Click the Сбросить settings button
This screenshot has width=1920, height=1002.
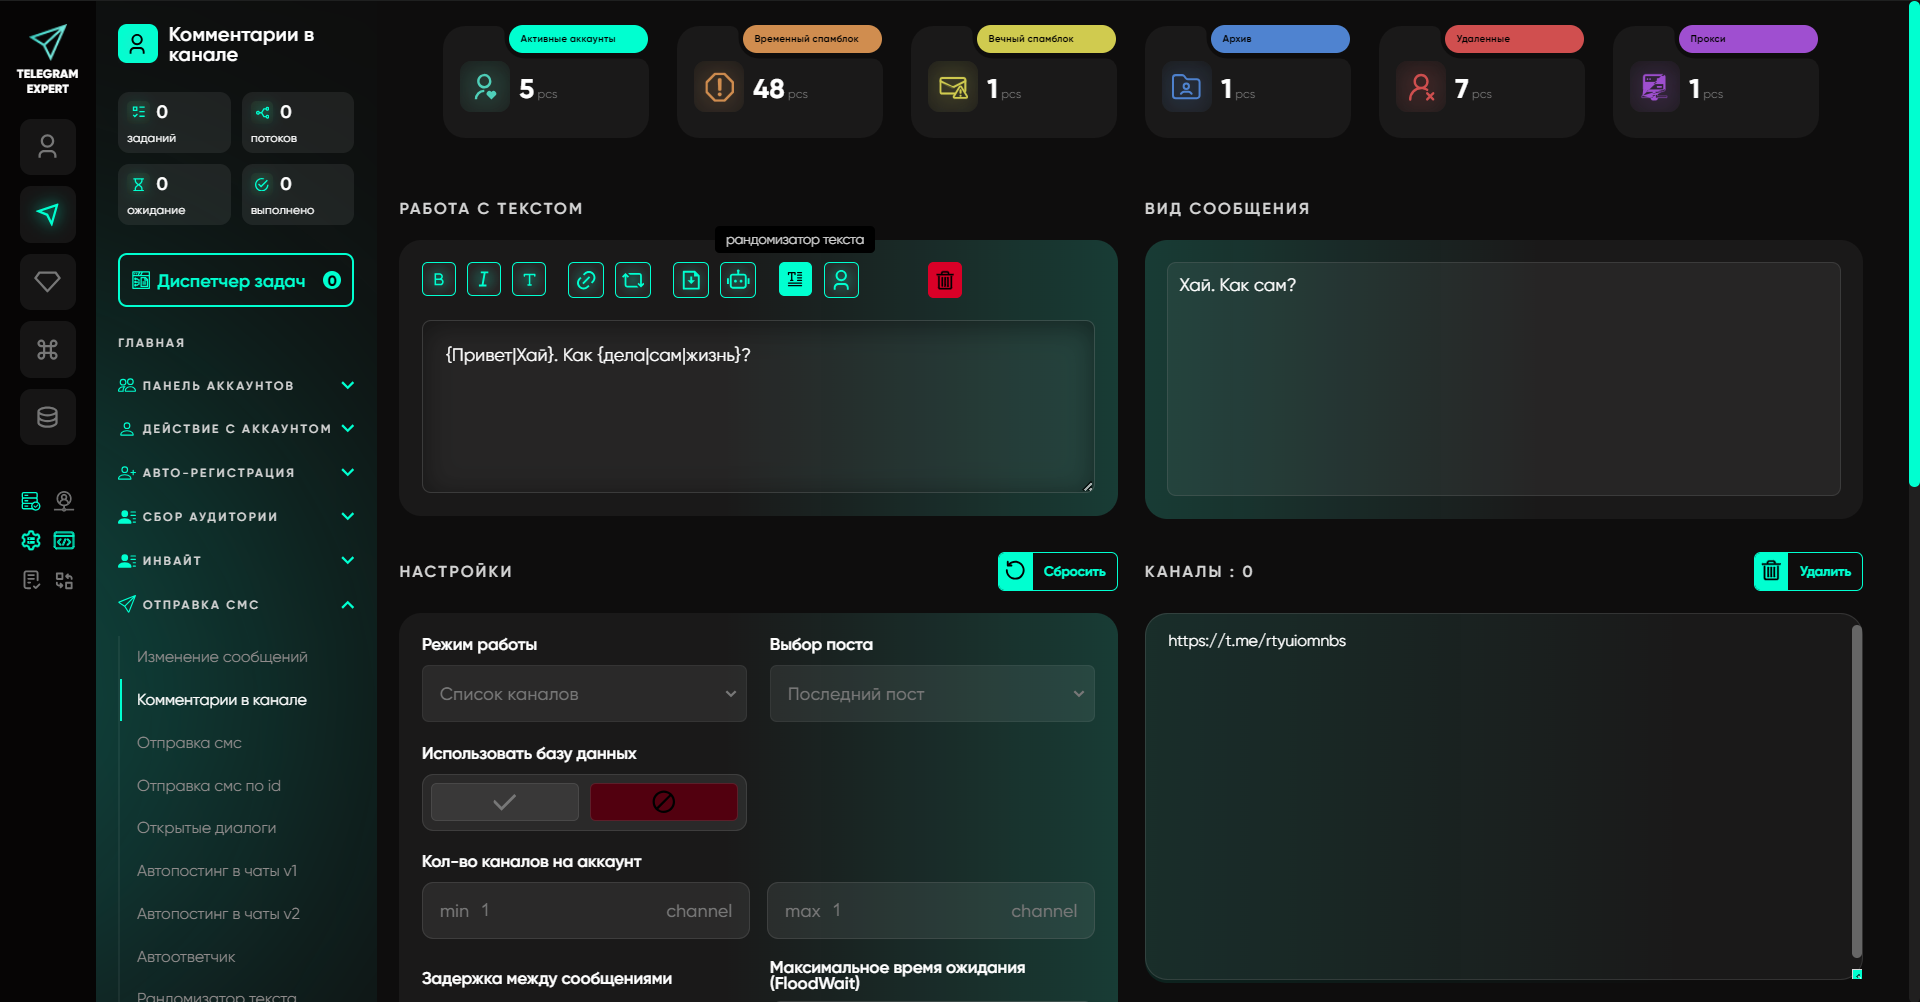click(x=1058, y=572)
